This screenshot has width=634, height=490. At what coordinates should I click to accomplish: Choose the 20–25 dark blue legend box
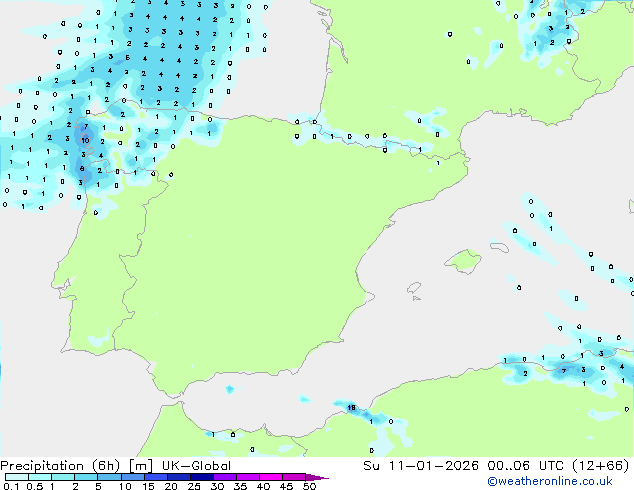point(179,477)
